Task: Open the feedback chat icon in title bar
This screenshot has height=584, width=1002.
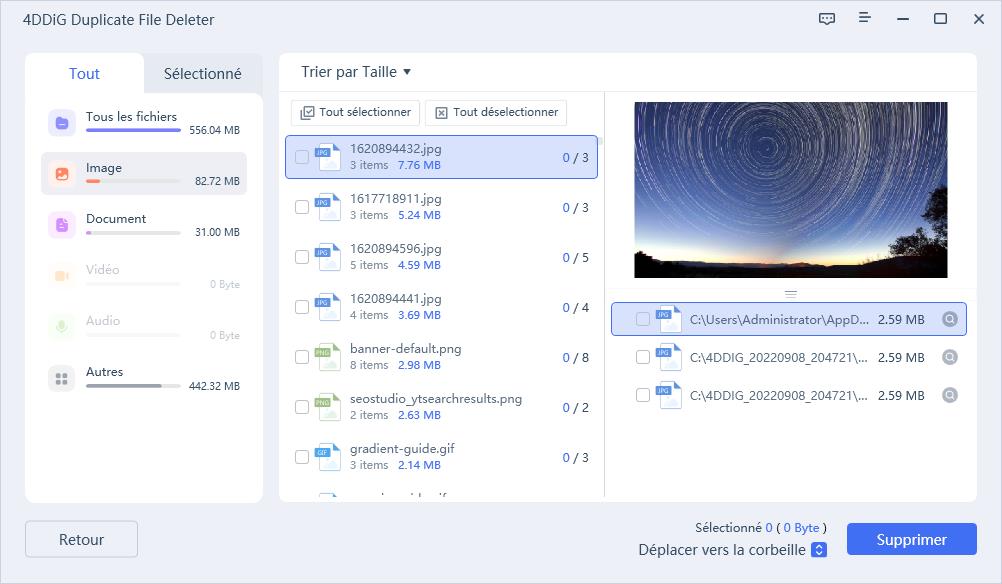Action: (x=827, y=19)
